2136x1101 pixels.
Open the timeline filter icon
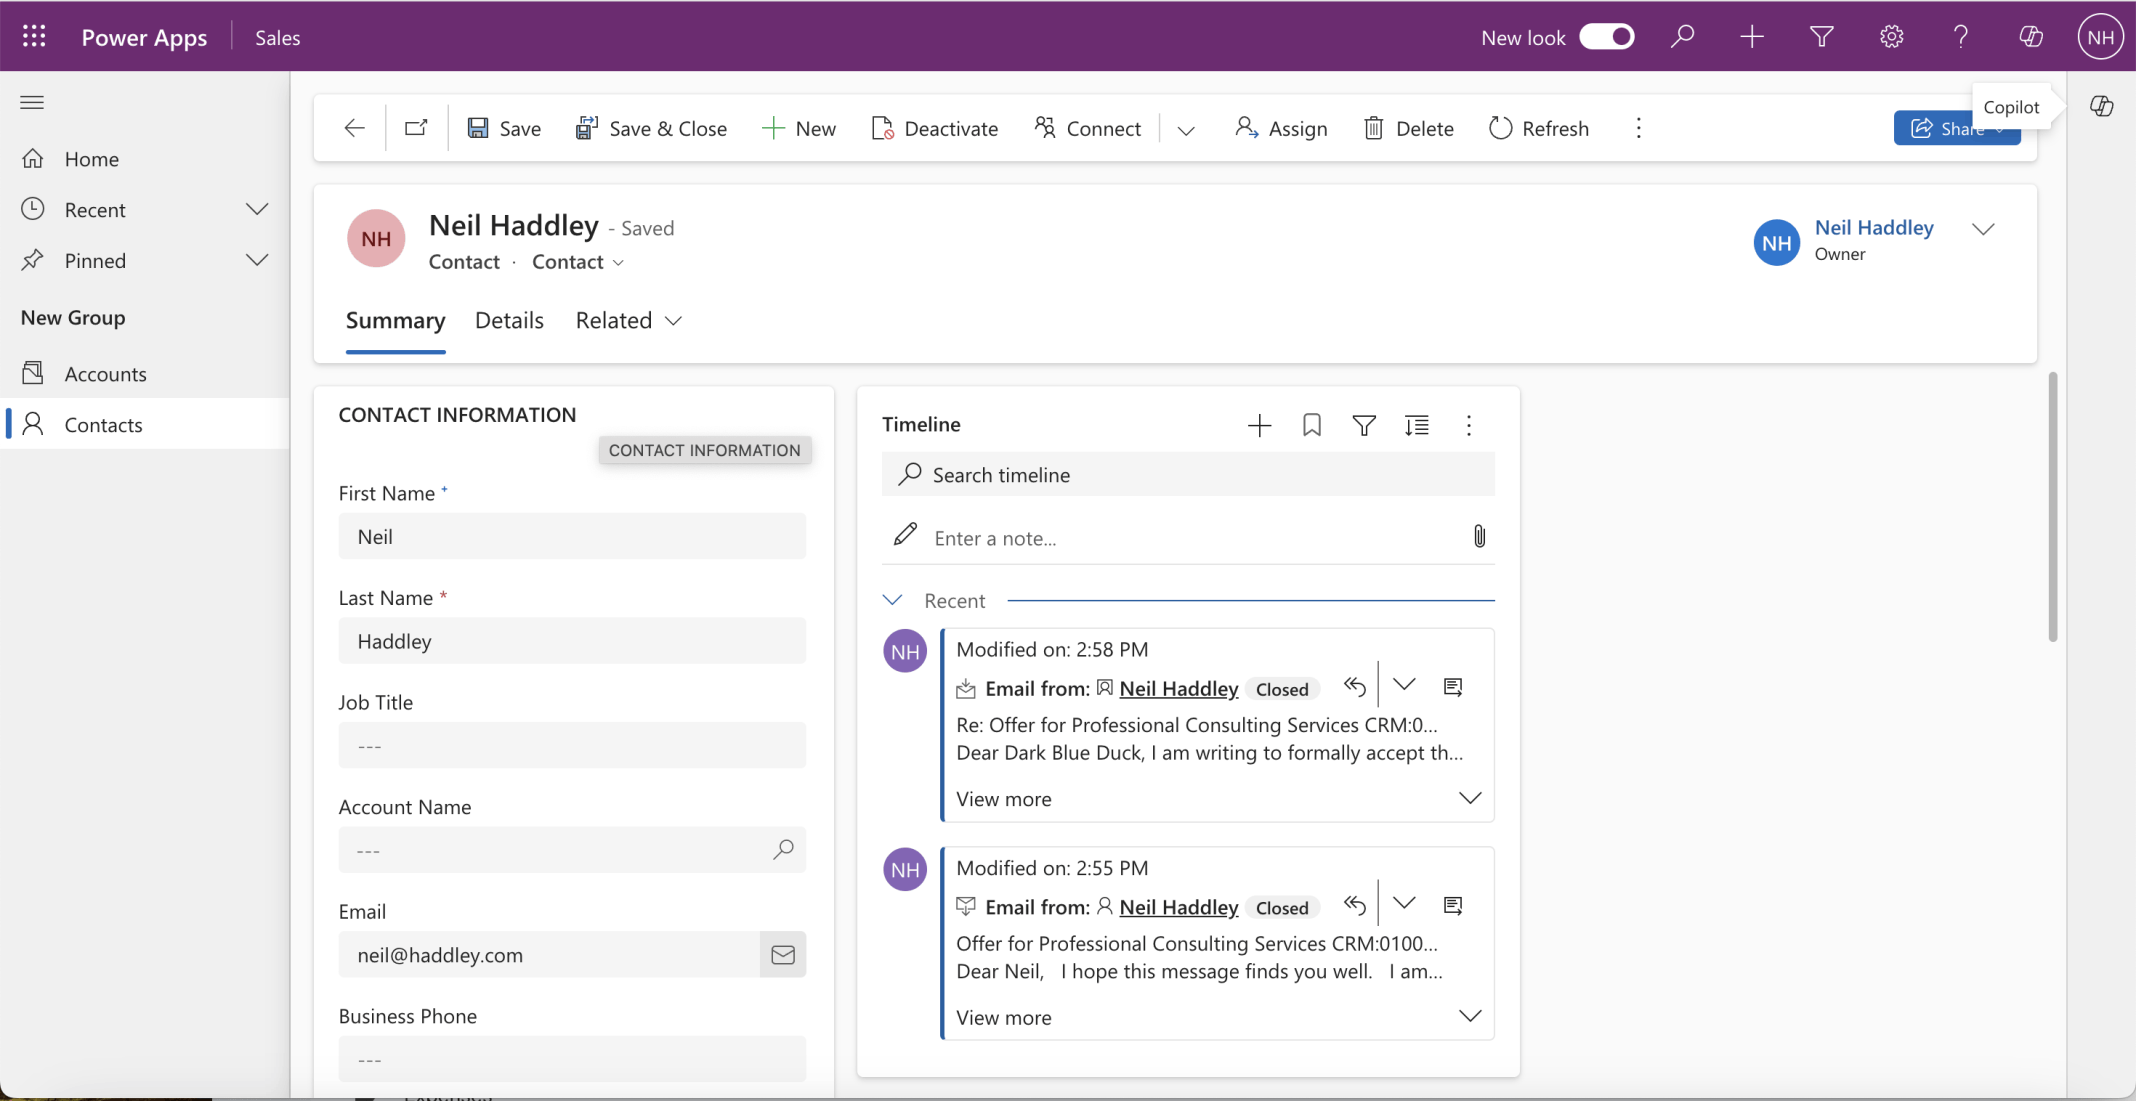(1363, 425)
